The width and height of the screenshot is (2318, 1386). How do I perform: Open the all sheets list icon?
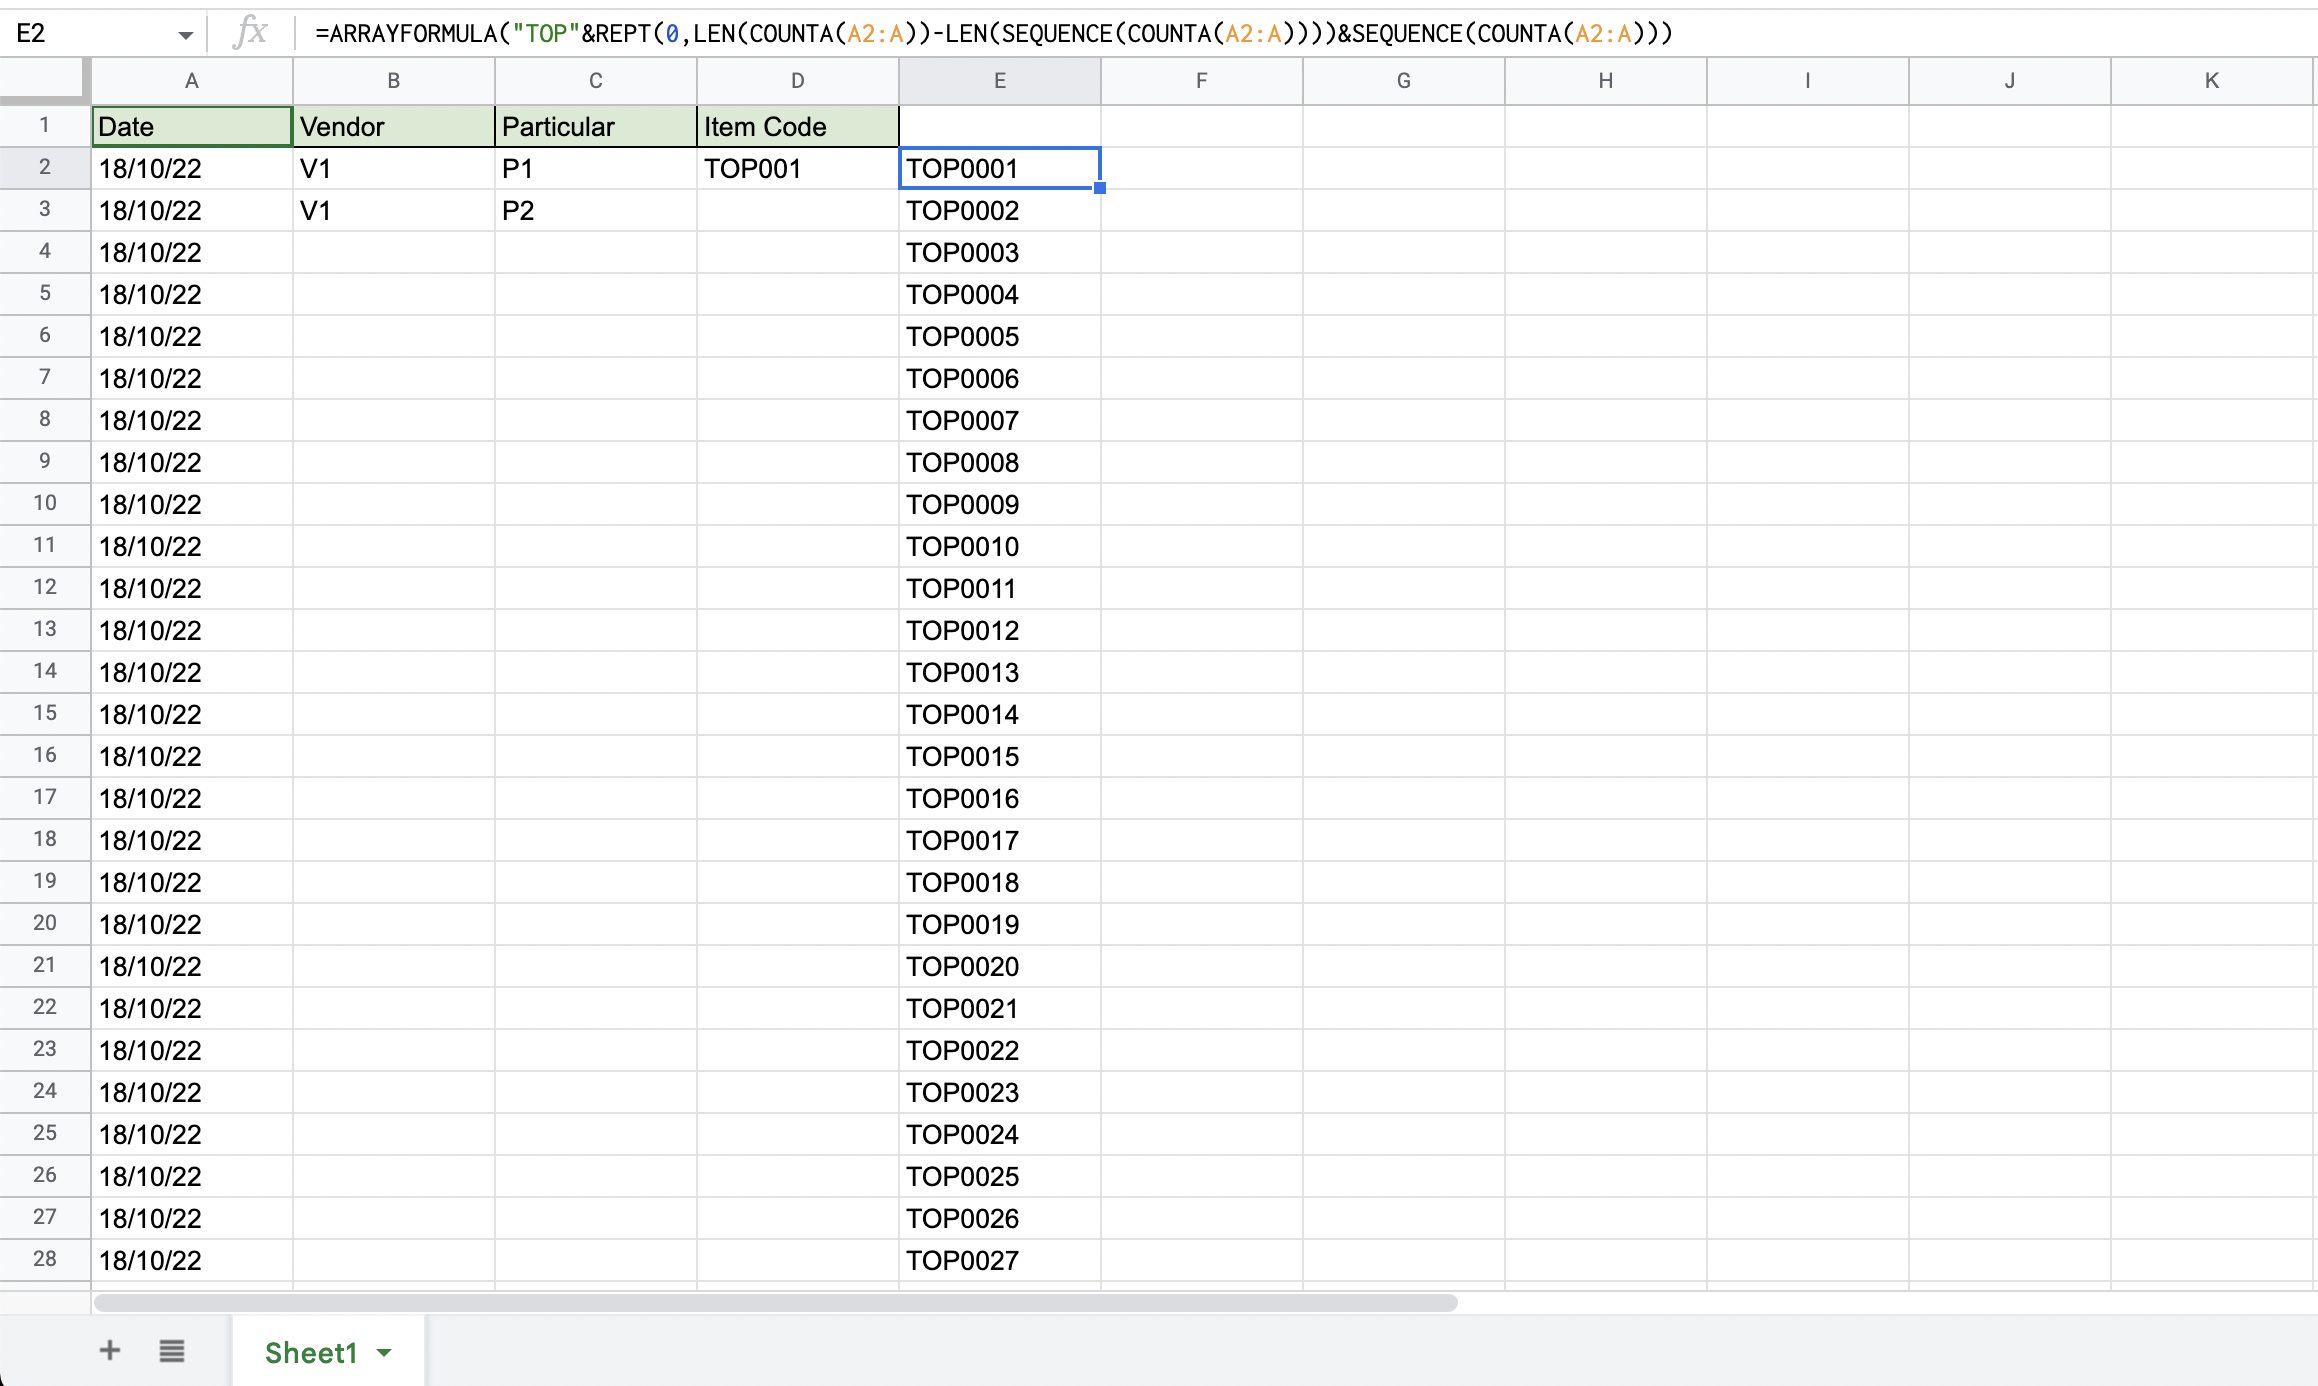(171, 1349)
